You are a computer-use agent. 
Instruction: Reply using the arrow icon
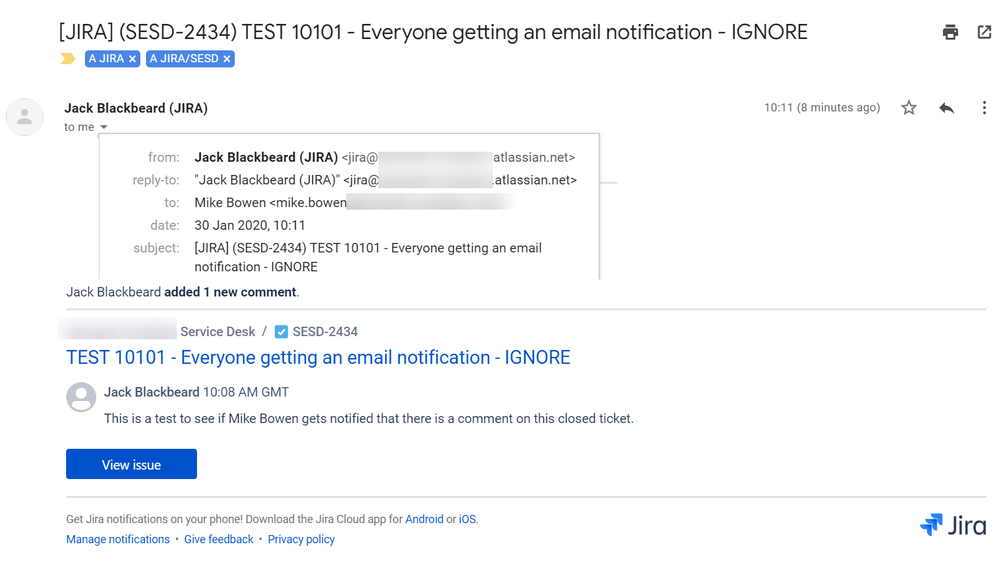(x=947, y=108)
